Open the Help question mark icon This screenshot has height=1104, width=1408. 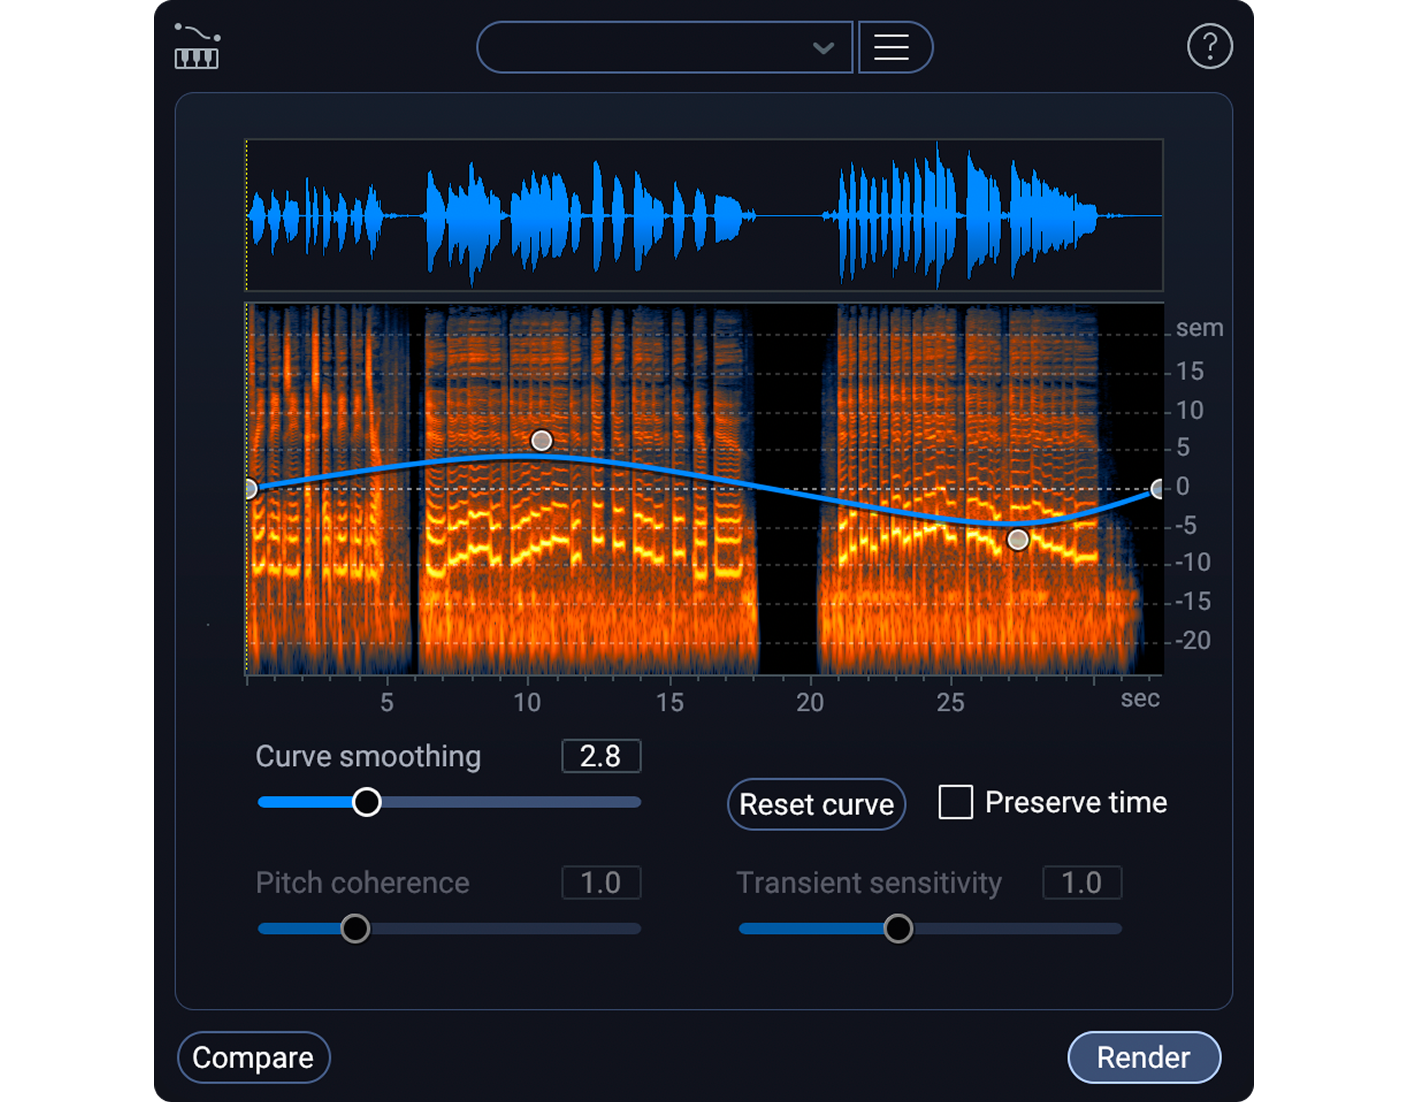tap(1210, 46)
